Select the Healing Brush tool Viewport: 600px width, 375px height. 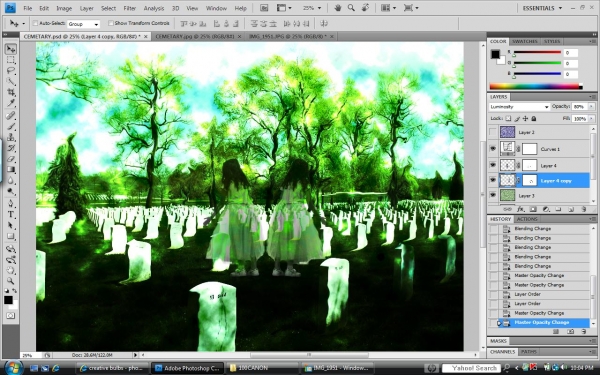click(11, 116)
